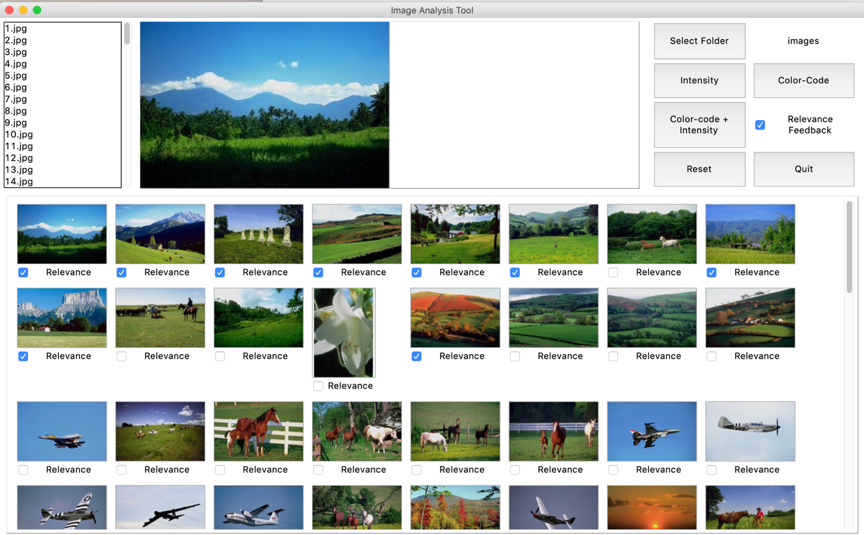
Task: Uncheck Relevance under red-orange hills thumbnail
Action: (x=417, y=356)
